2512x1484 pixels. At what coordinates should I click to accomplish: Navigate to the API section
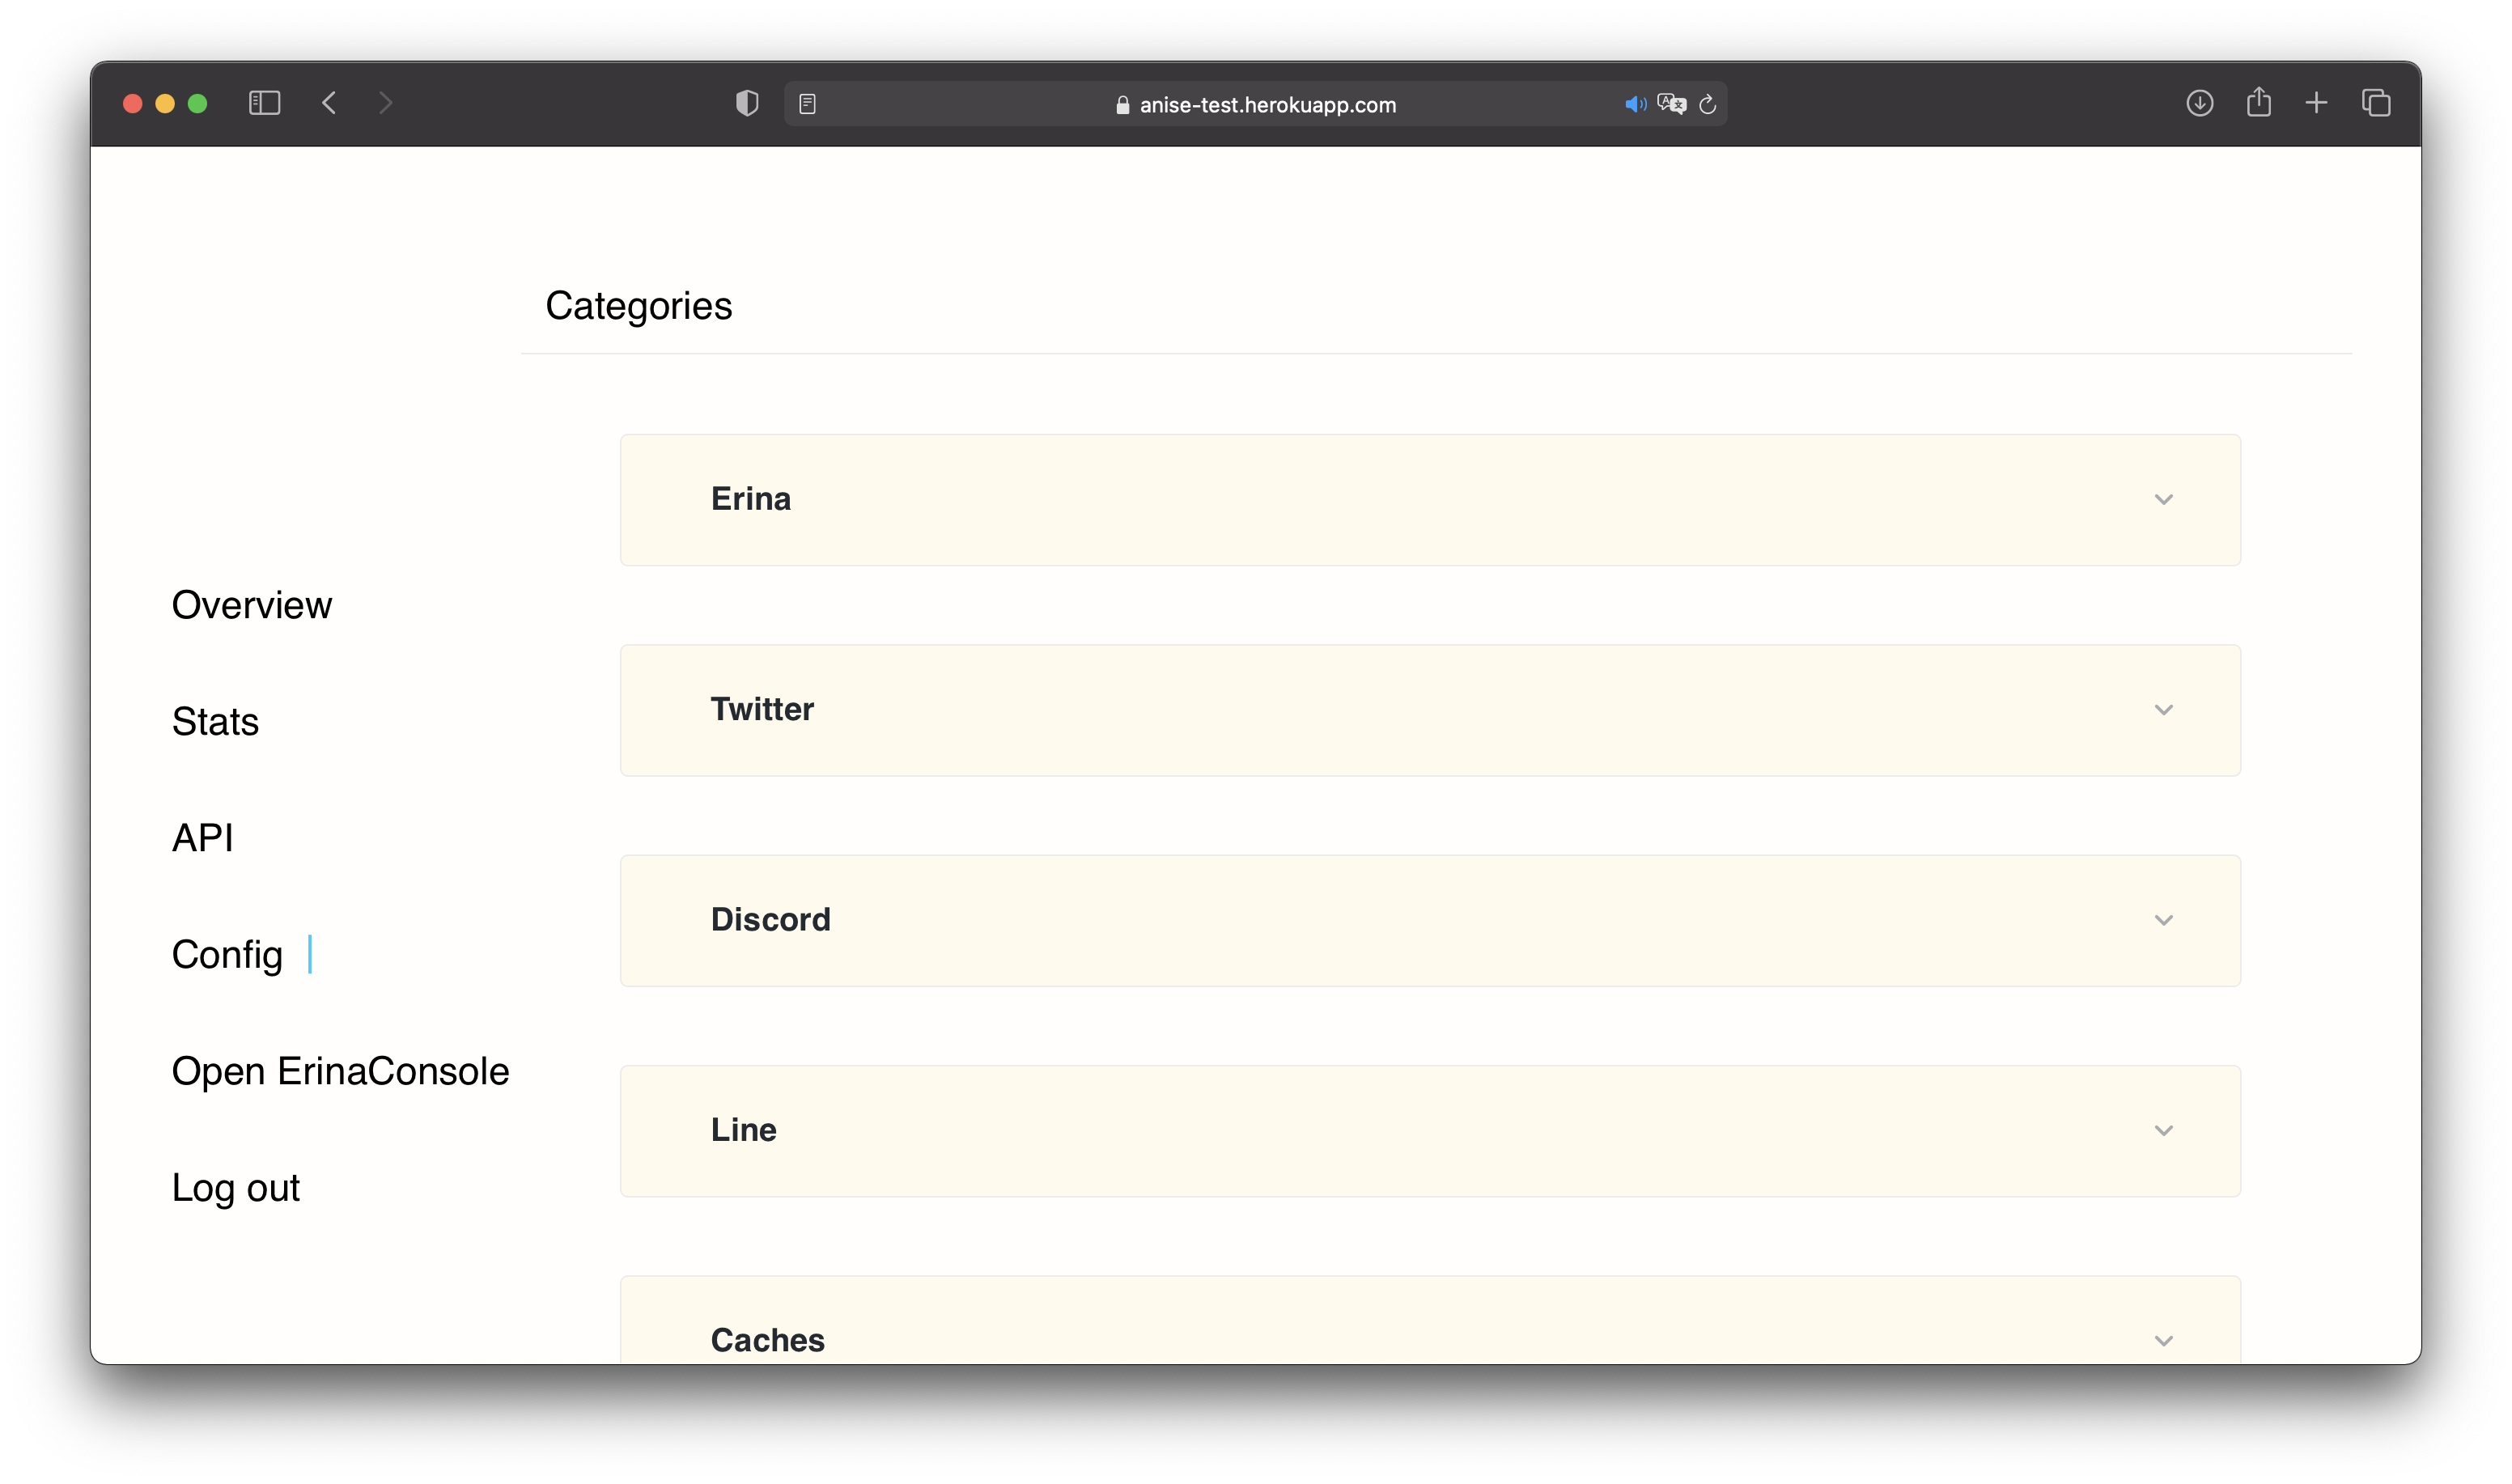(x=202, y=838)
